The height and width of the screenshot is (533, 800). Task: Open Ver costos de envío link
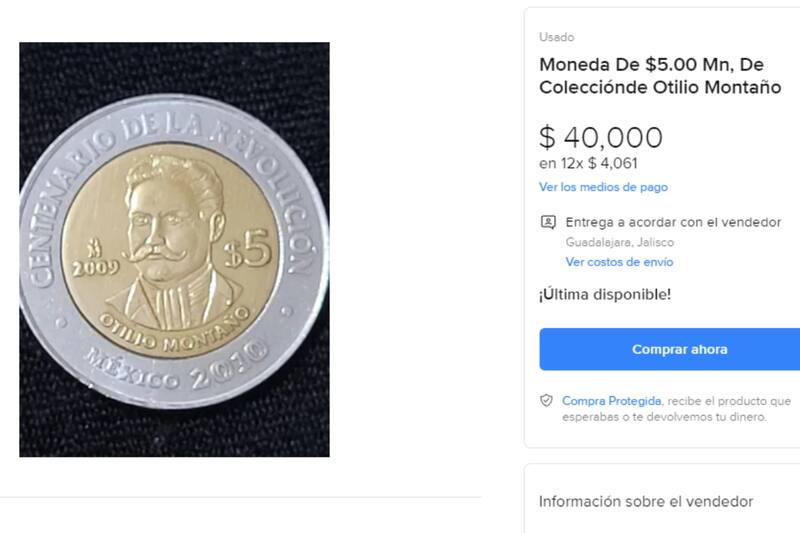click(619, 262)
